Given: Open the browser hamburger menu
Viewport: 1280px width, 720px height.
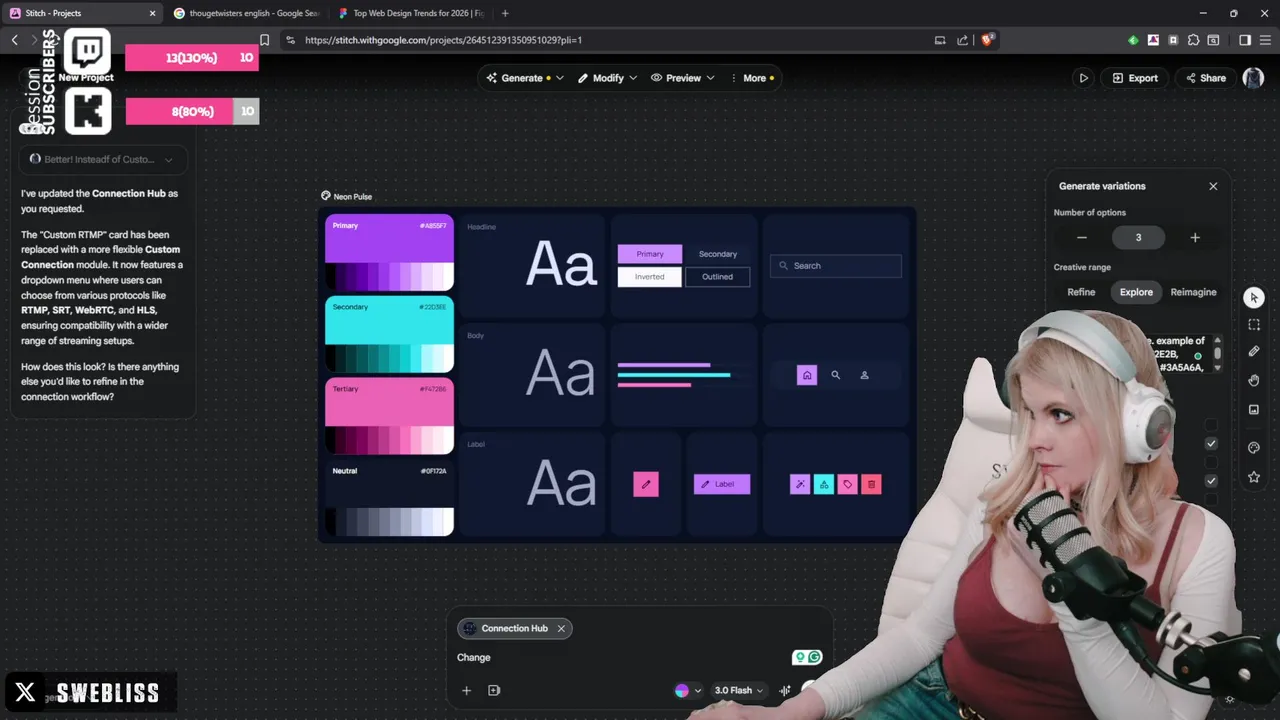Looking at the screenshot, I should 1265,40.
